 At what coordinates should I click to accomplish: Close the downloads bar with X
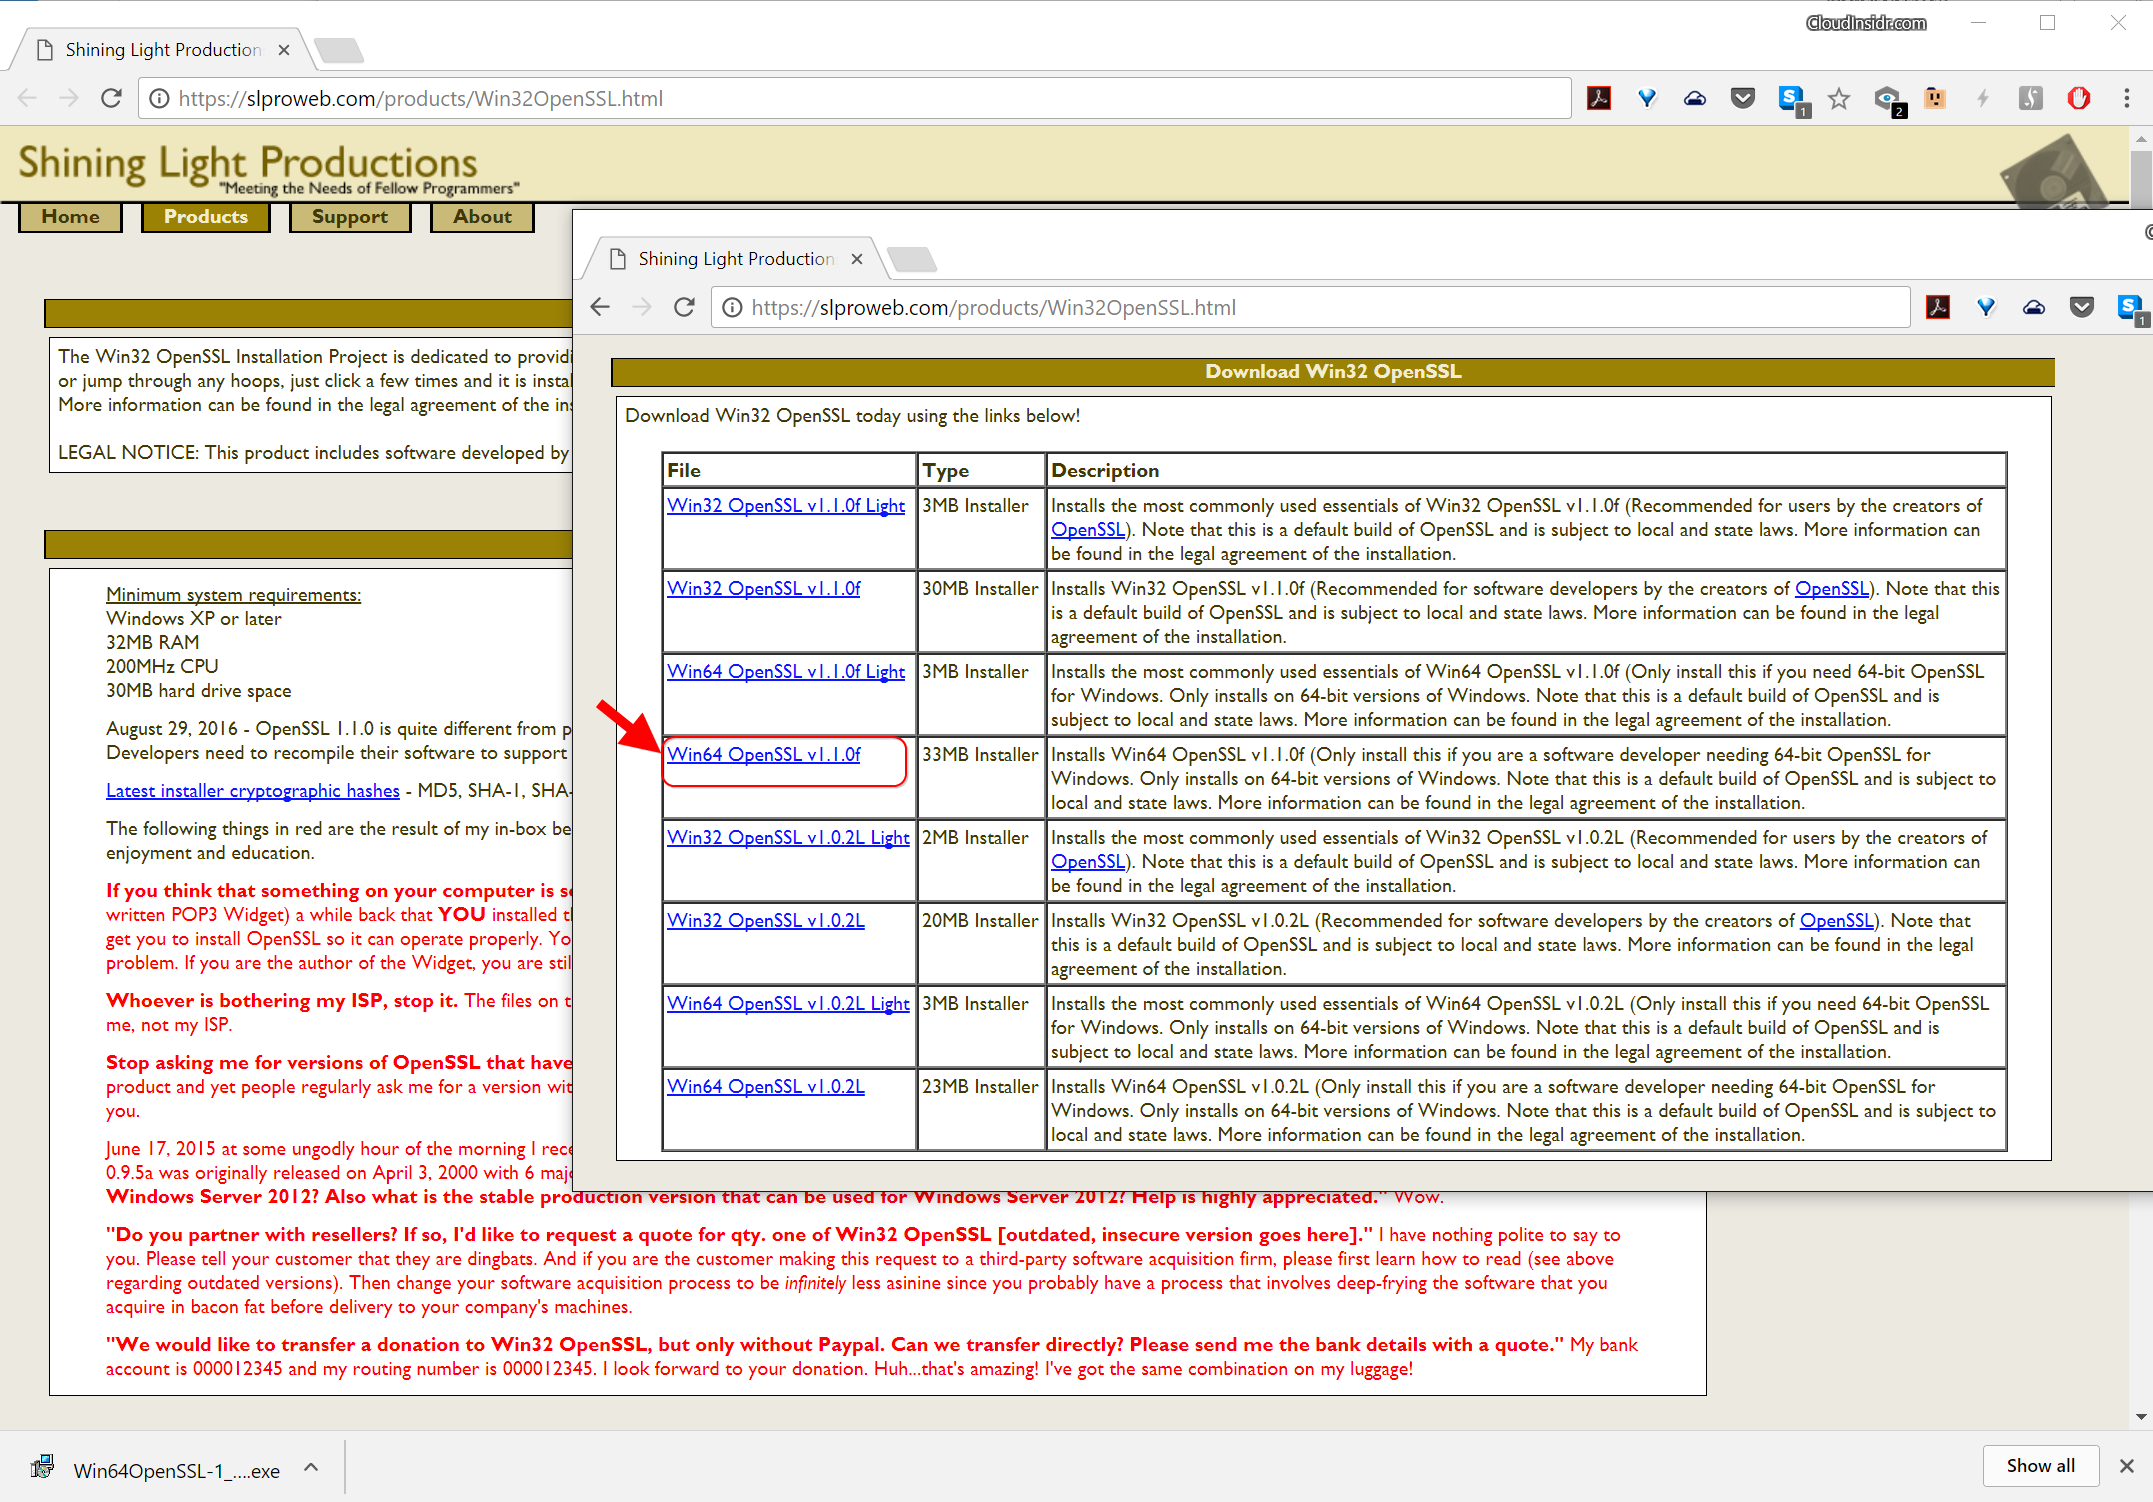click(x=2127, y=1466)
